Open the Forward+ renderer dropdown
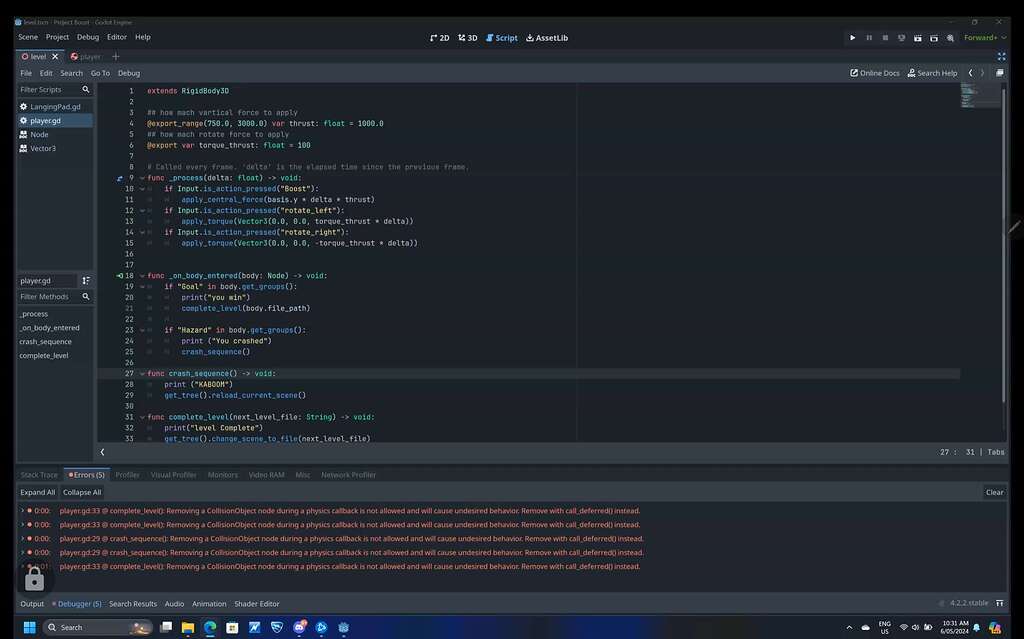Viewport: 1024px width, 639px height. pyautogui.click(x=984, y=37)
